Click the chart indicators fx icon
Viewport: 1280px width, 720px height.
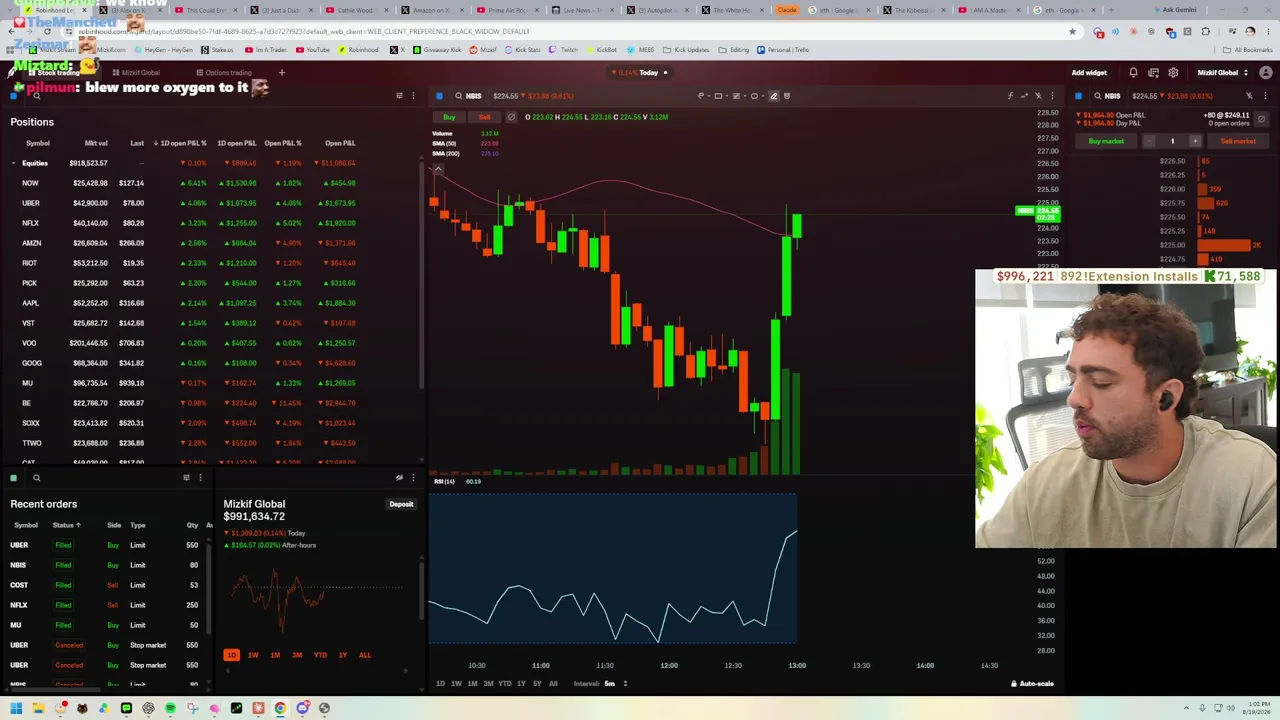[x=1010, y=96]
